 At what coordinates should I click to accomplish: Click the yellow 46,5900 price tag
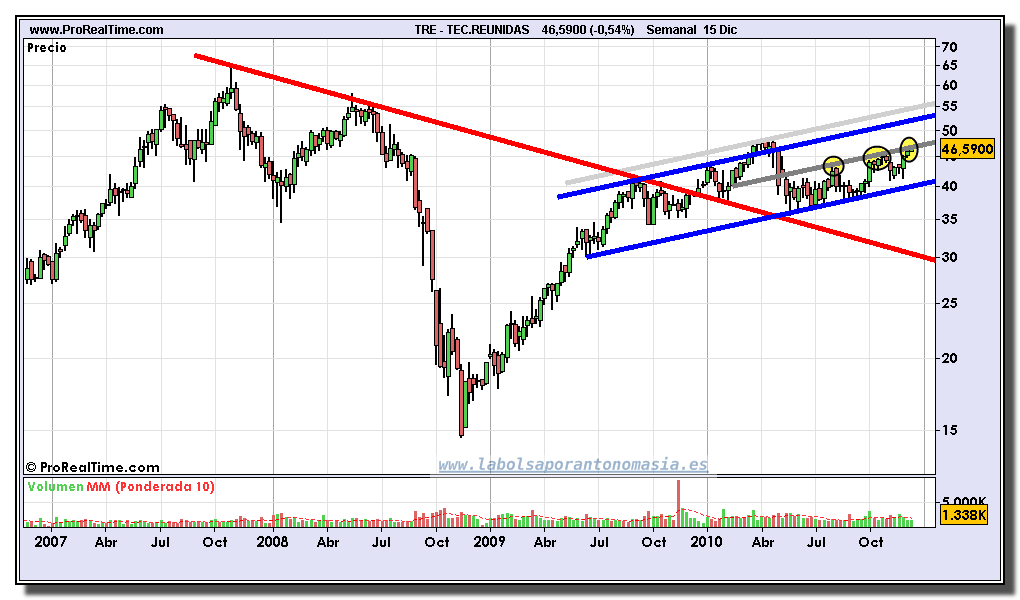(967, 150)
